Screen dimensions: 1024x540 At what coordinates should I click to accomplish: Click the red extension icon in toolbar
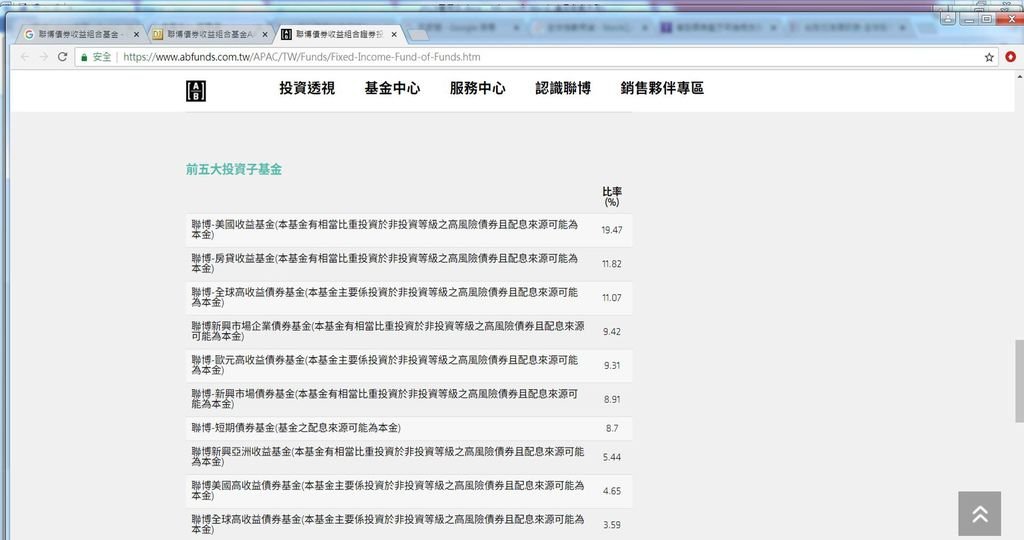pyautogui.click(x=1010, y=57)
